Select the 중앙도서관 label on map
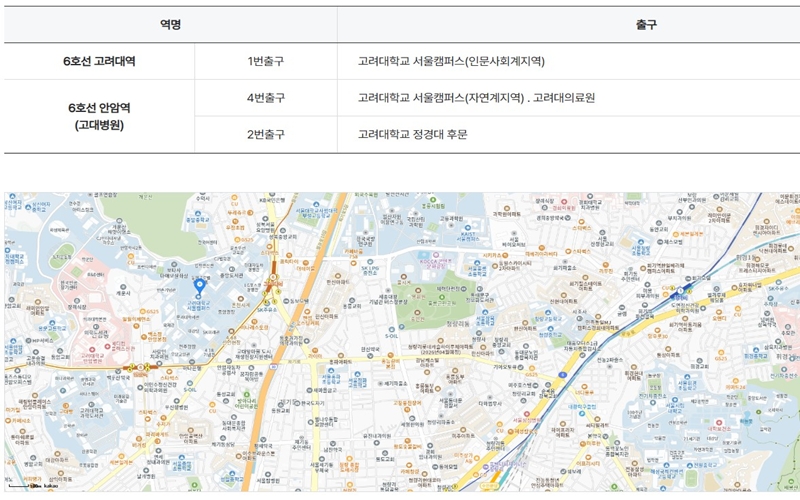The image size is (800, 500). 230,278
